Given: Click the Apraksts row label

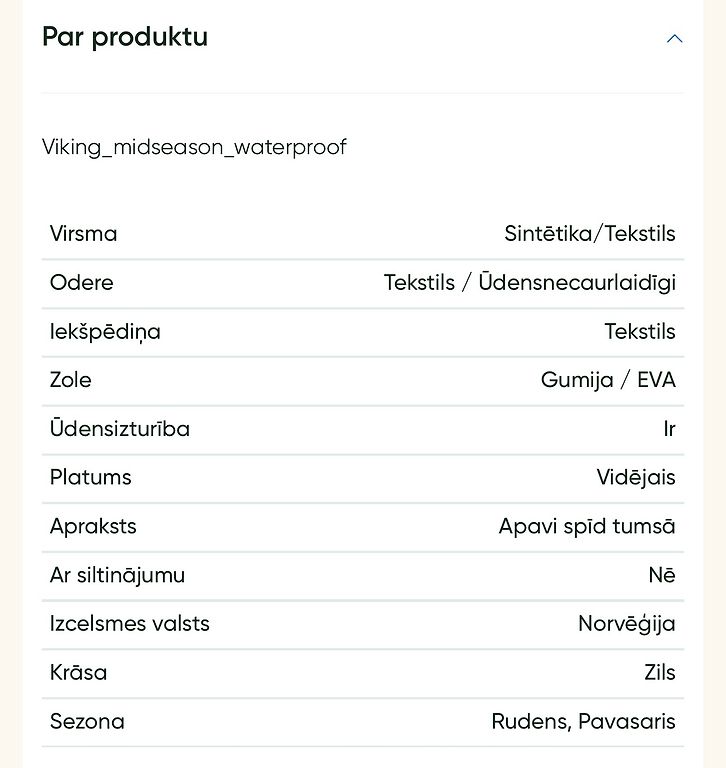Looking at the screenshot, I should (x=93, y=526).
